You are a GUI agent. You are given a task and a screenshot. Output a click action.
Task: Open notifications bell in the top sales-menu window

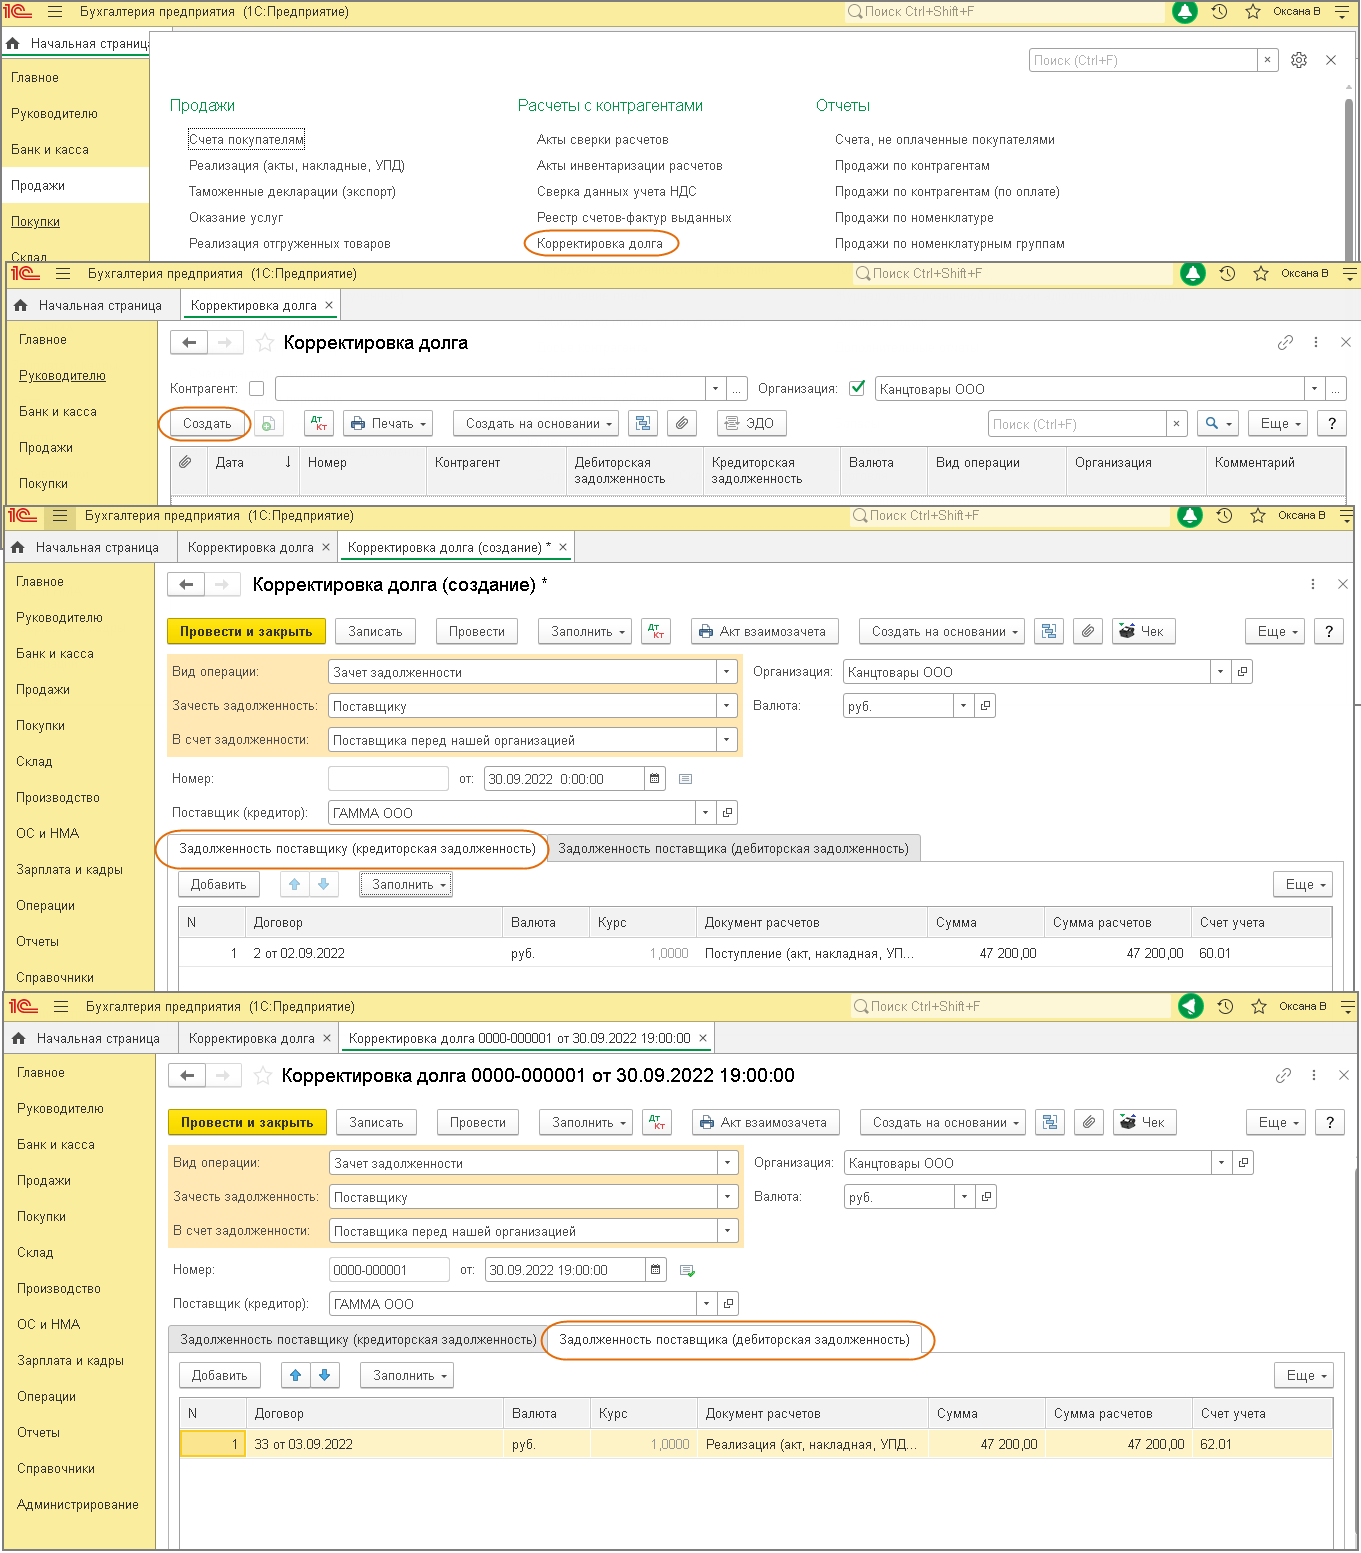tap(1185, 12)
